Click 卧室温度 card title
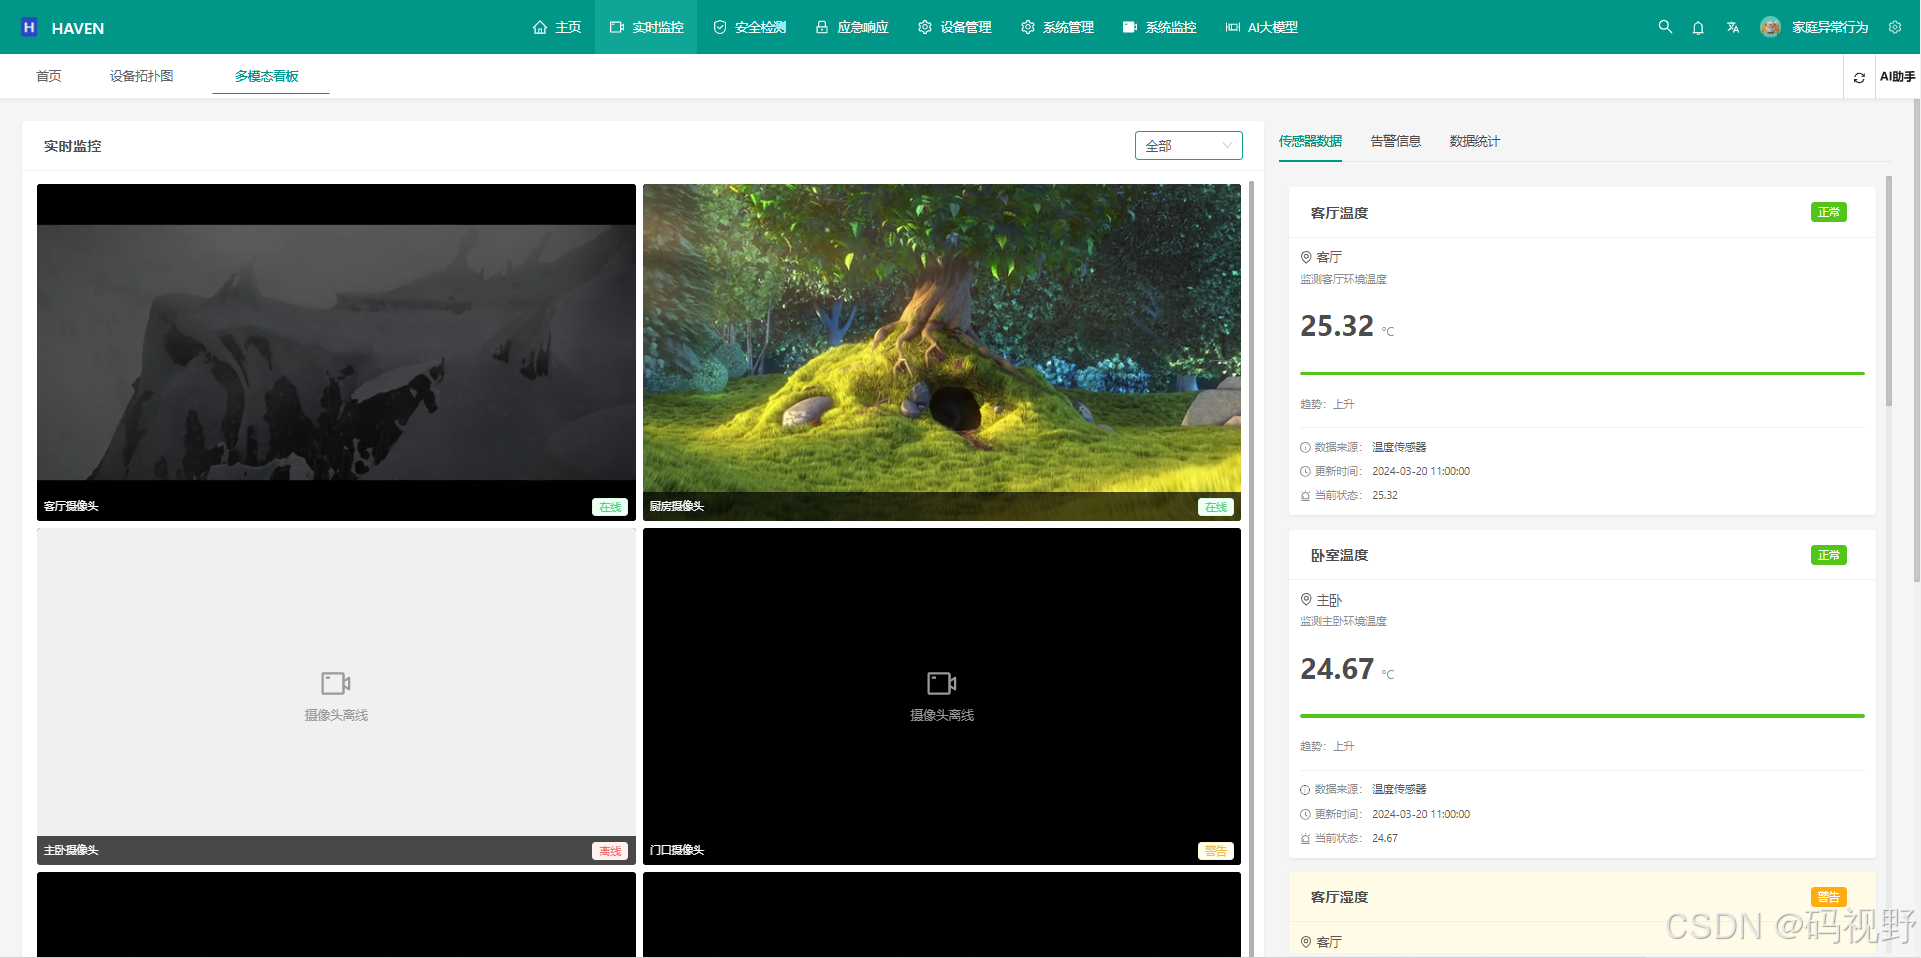 point(1339,555)
